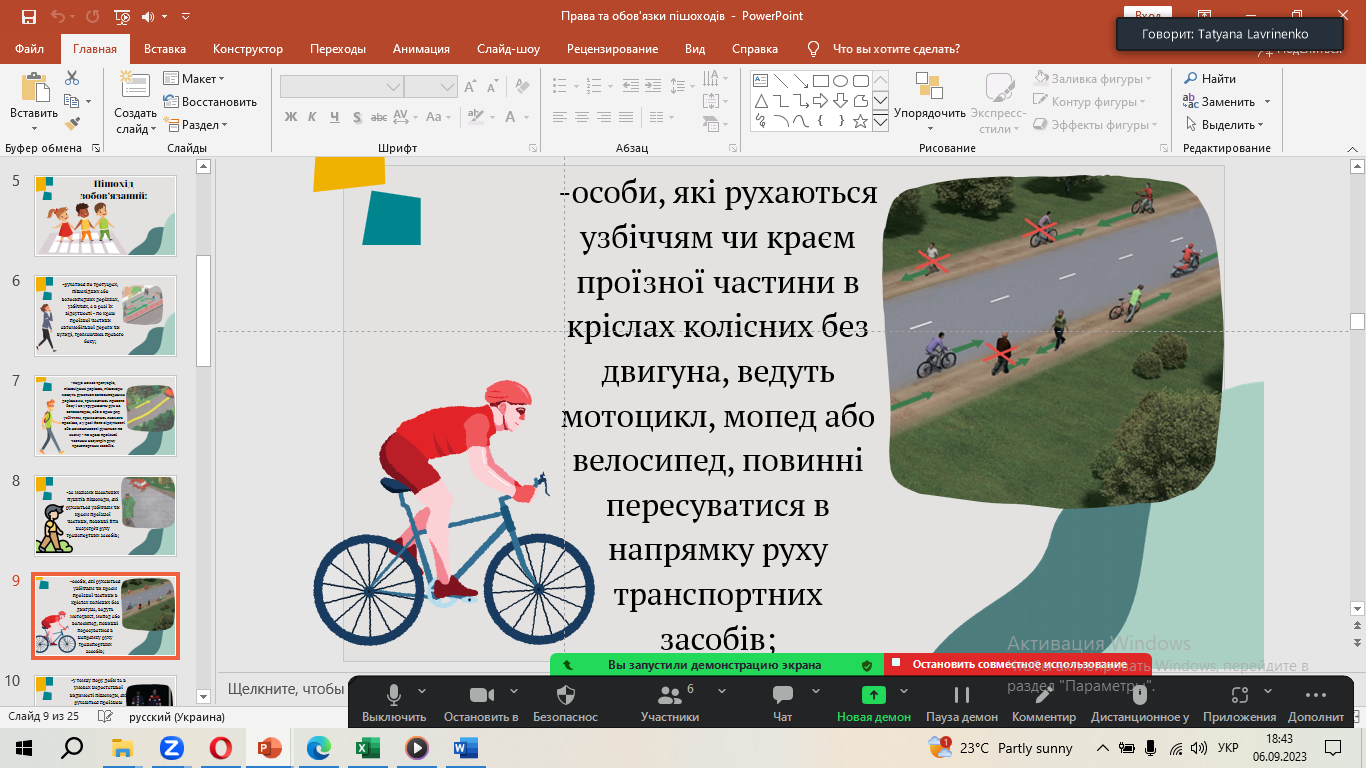Select the oval shape in gallery

(840, 81)
